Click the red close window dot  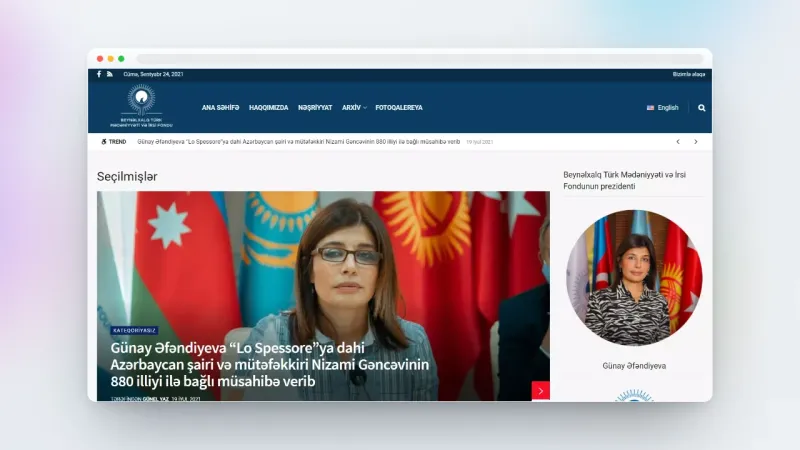tap(100, 59)
